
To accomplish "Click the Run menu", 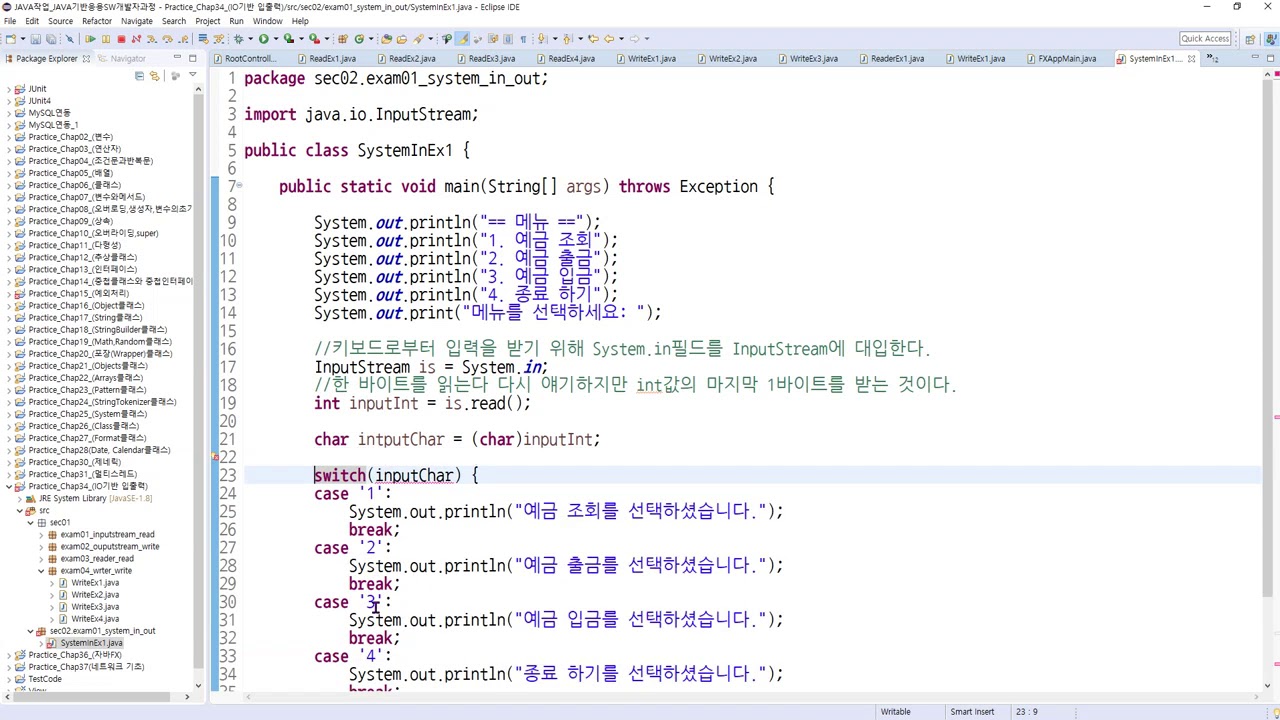I will 236,21.
